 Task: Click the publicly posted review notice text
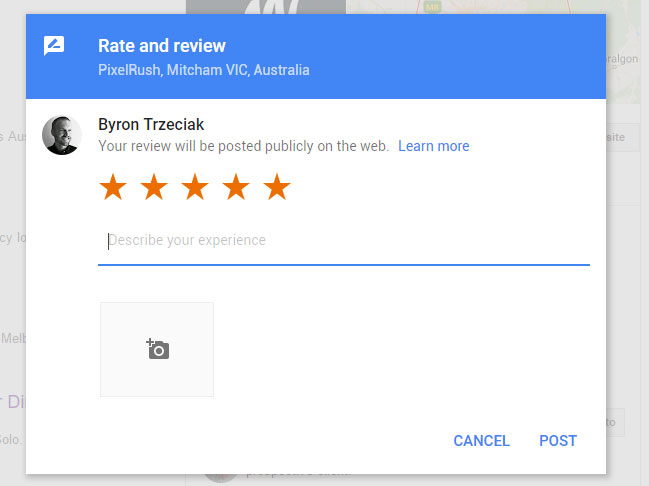point(243,146)
